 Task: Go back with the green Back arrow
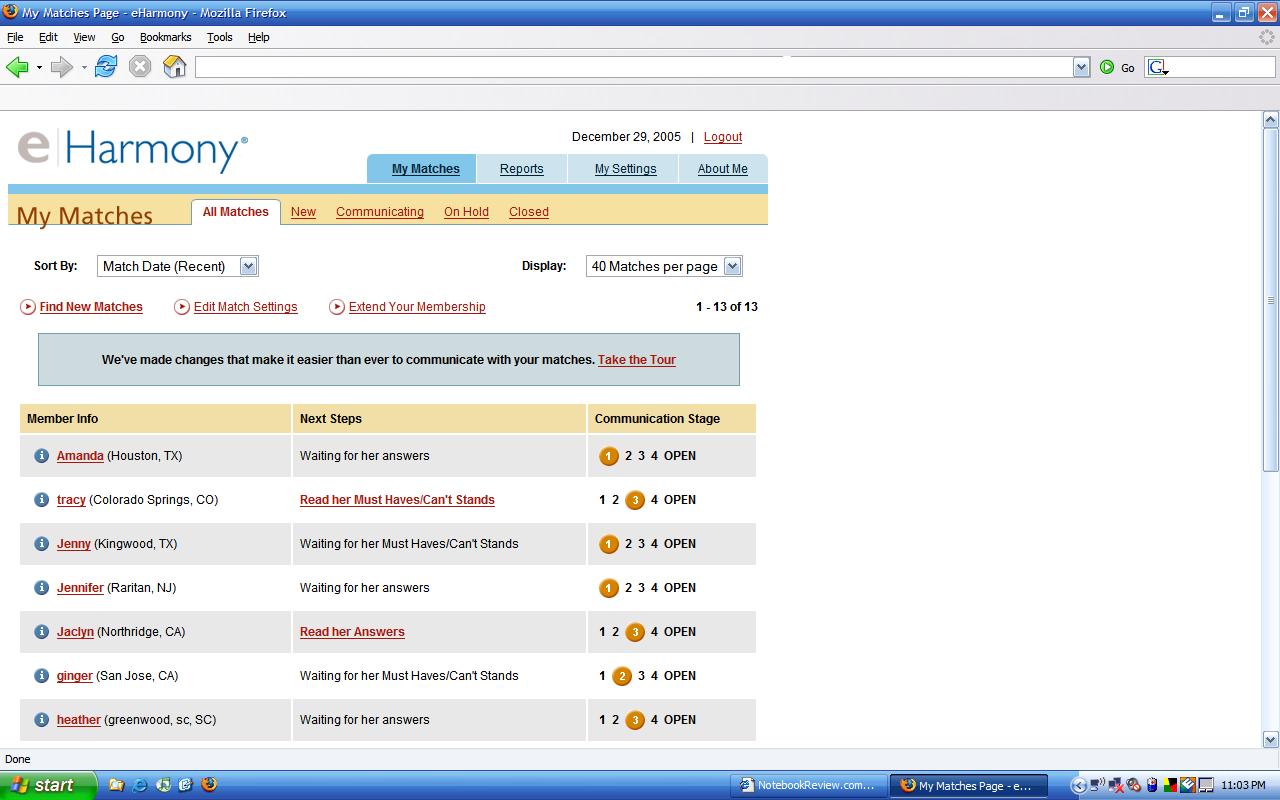(17, 67)
